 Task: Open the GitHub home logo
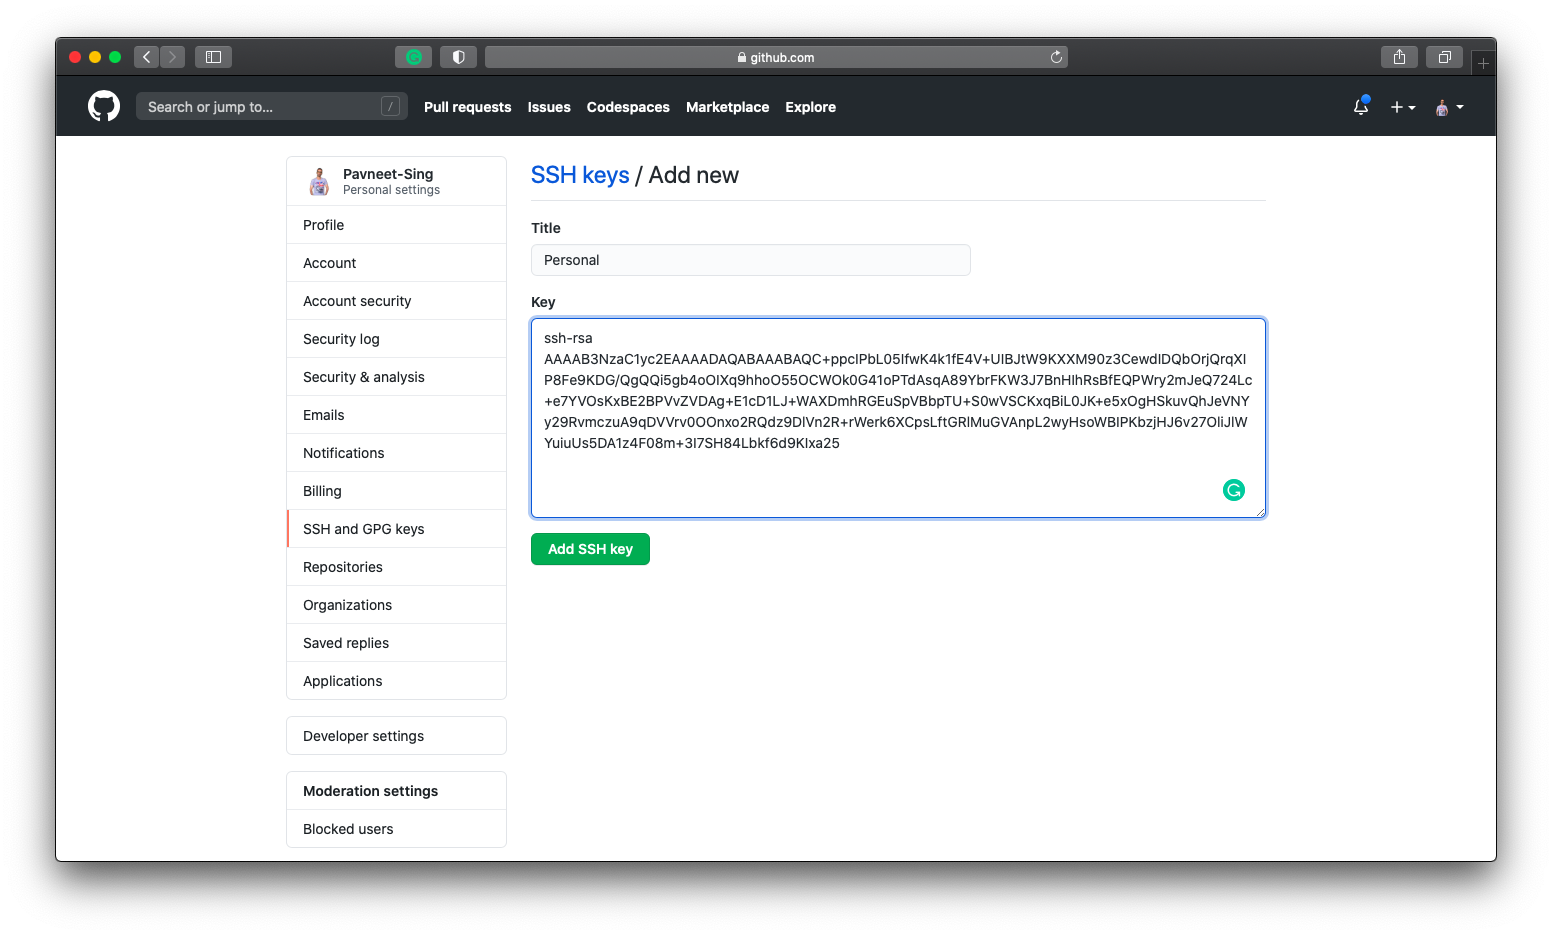pos(104,106)
